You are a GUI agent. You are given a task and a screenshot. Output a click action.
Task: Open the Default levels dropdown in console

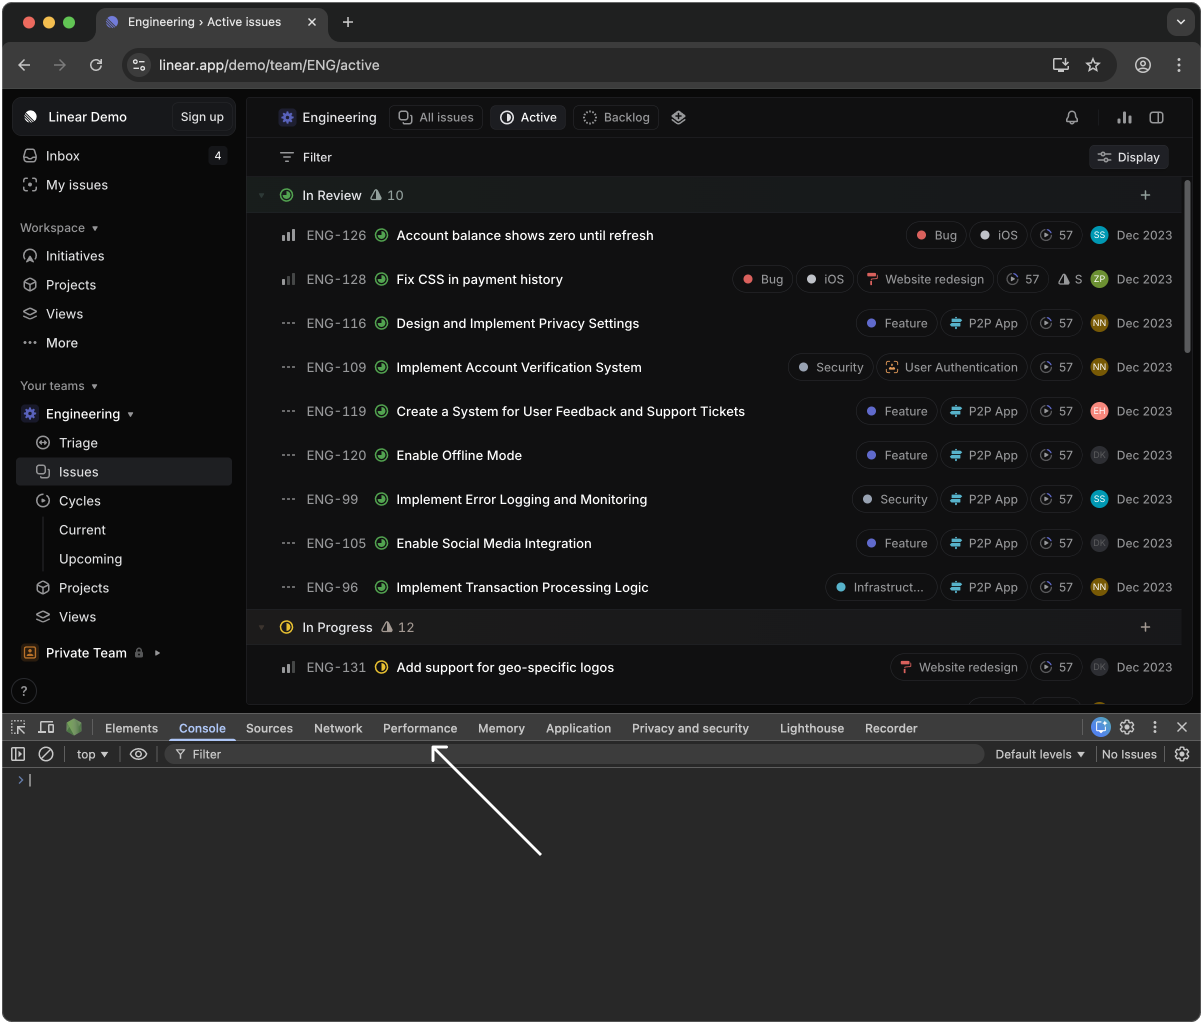tap(1039, 754)
